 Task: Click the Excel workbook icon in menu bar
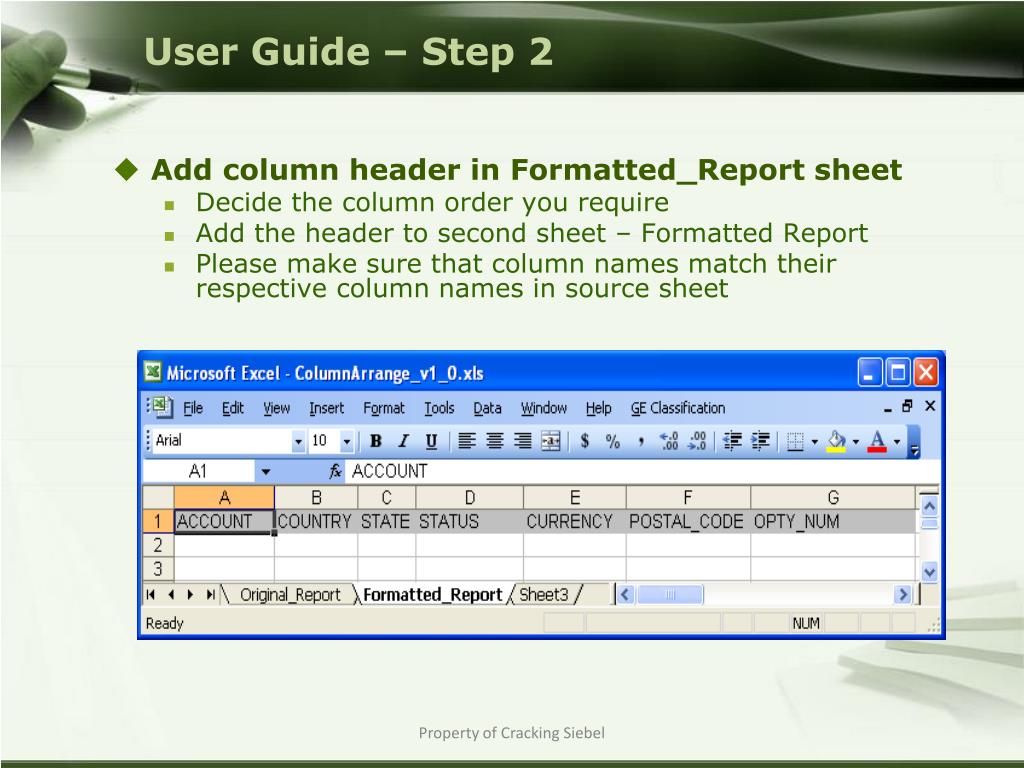click(162, 407)
